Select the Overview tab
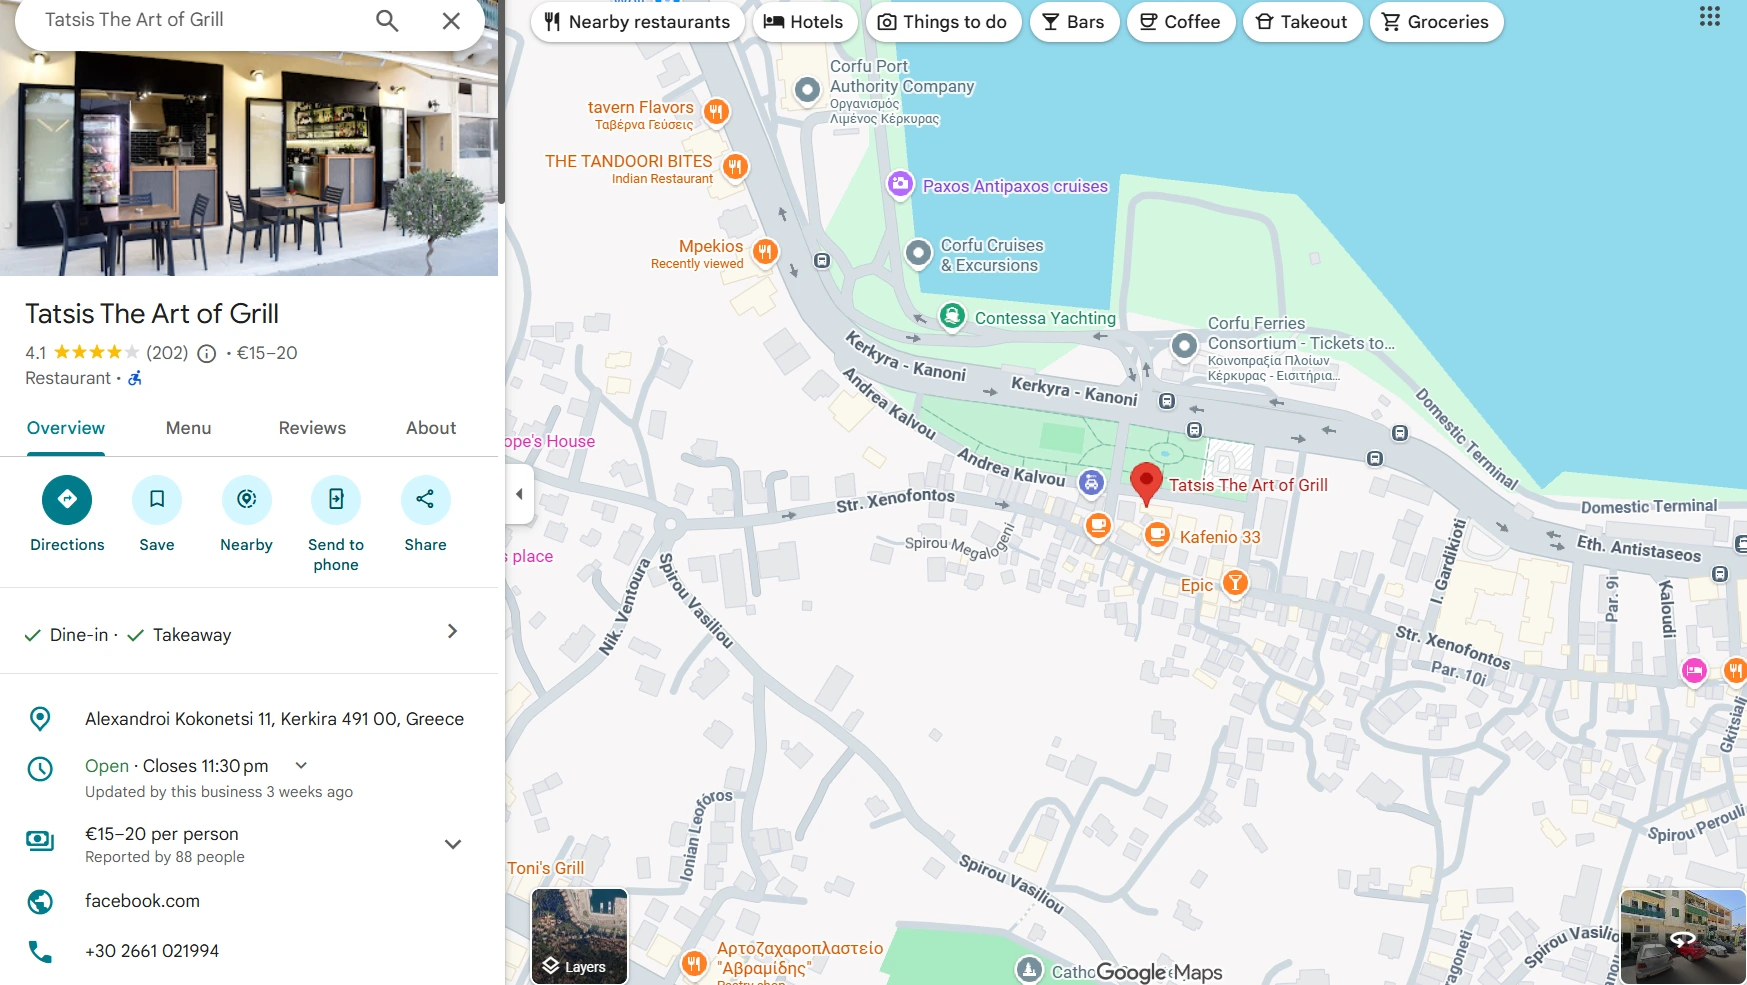 point(66,428)
